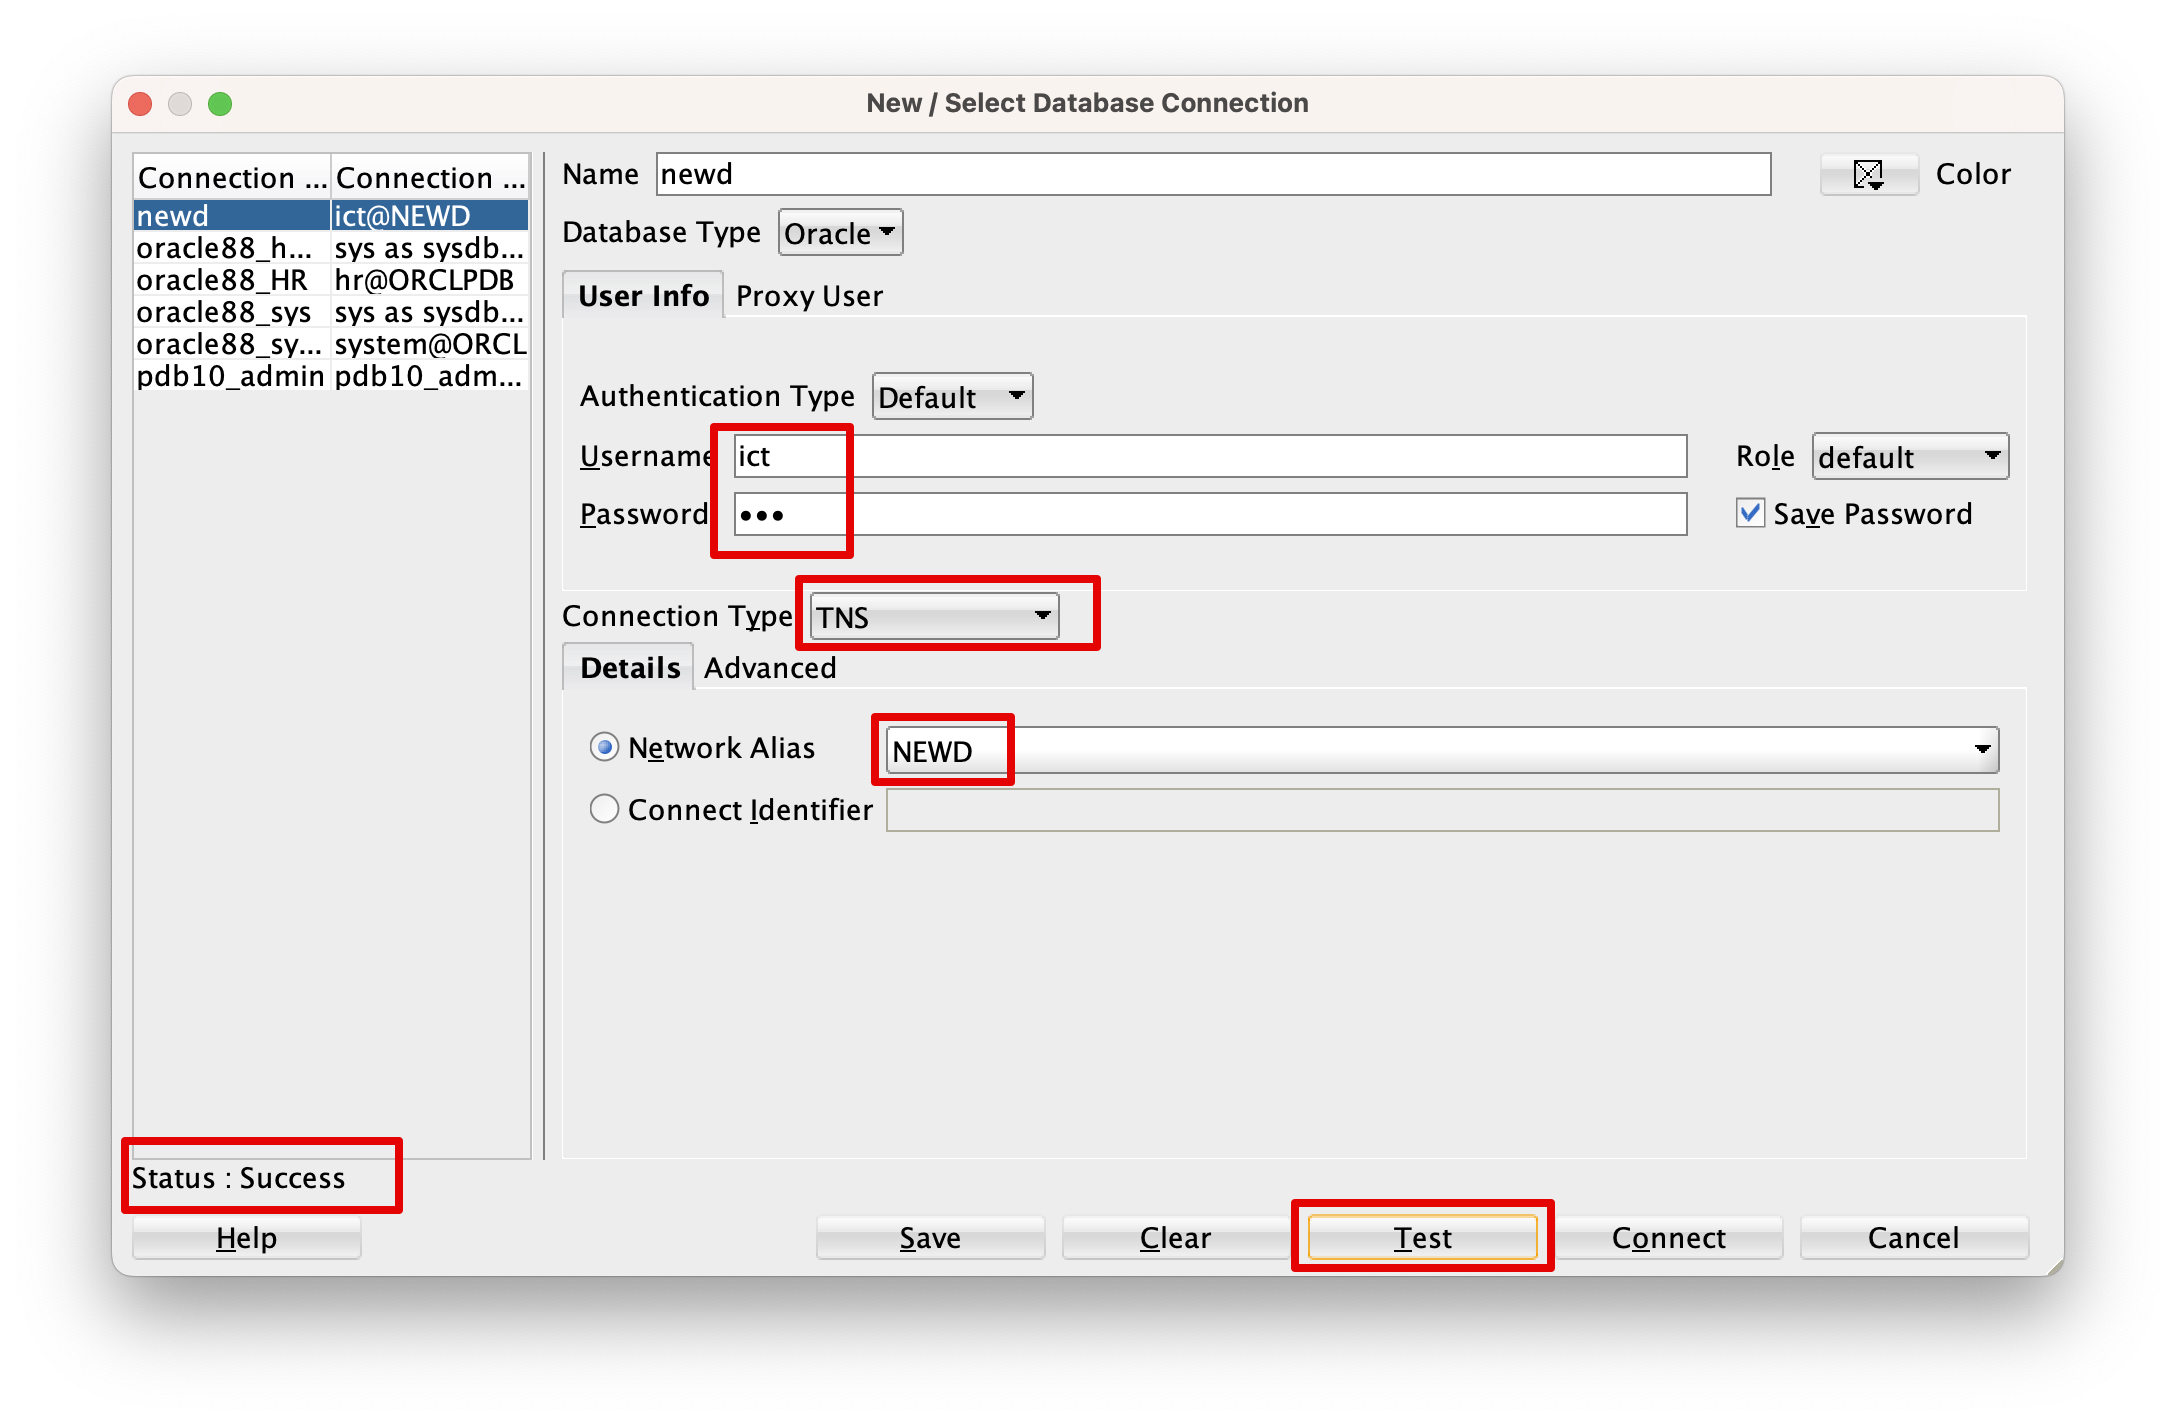Click the green zoom window button

[x=220, y=104]
